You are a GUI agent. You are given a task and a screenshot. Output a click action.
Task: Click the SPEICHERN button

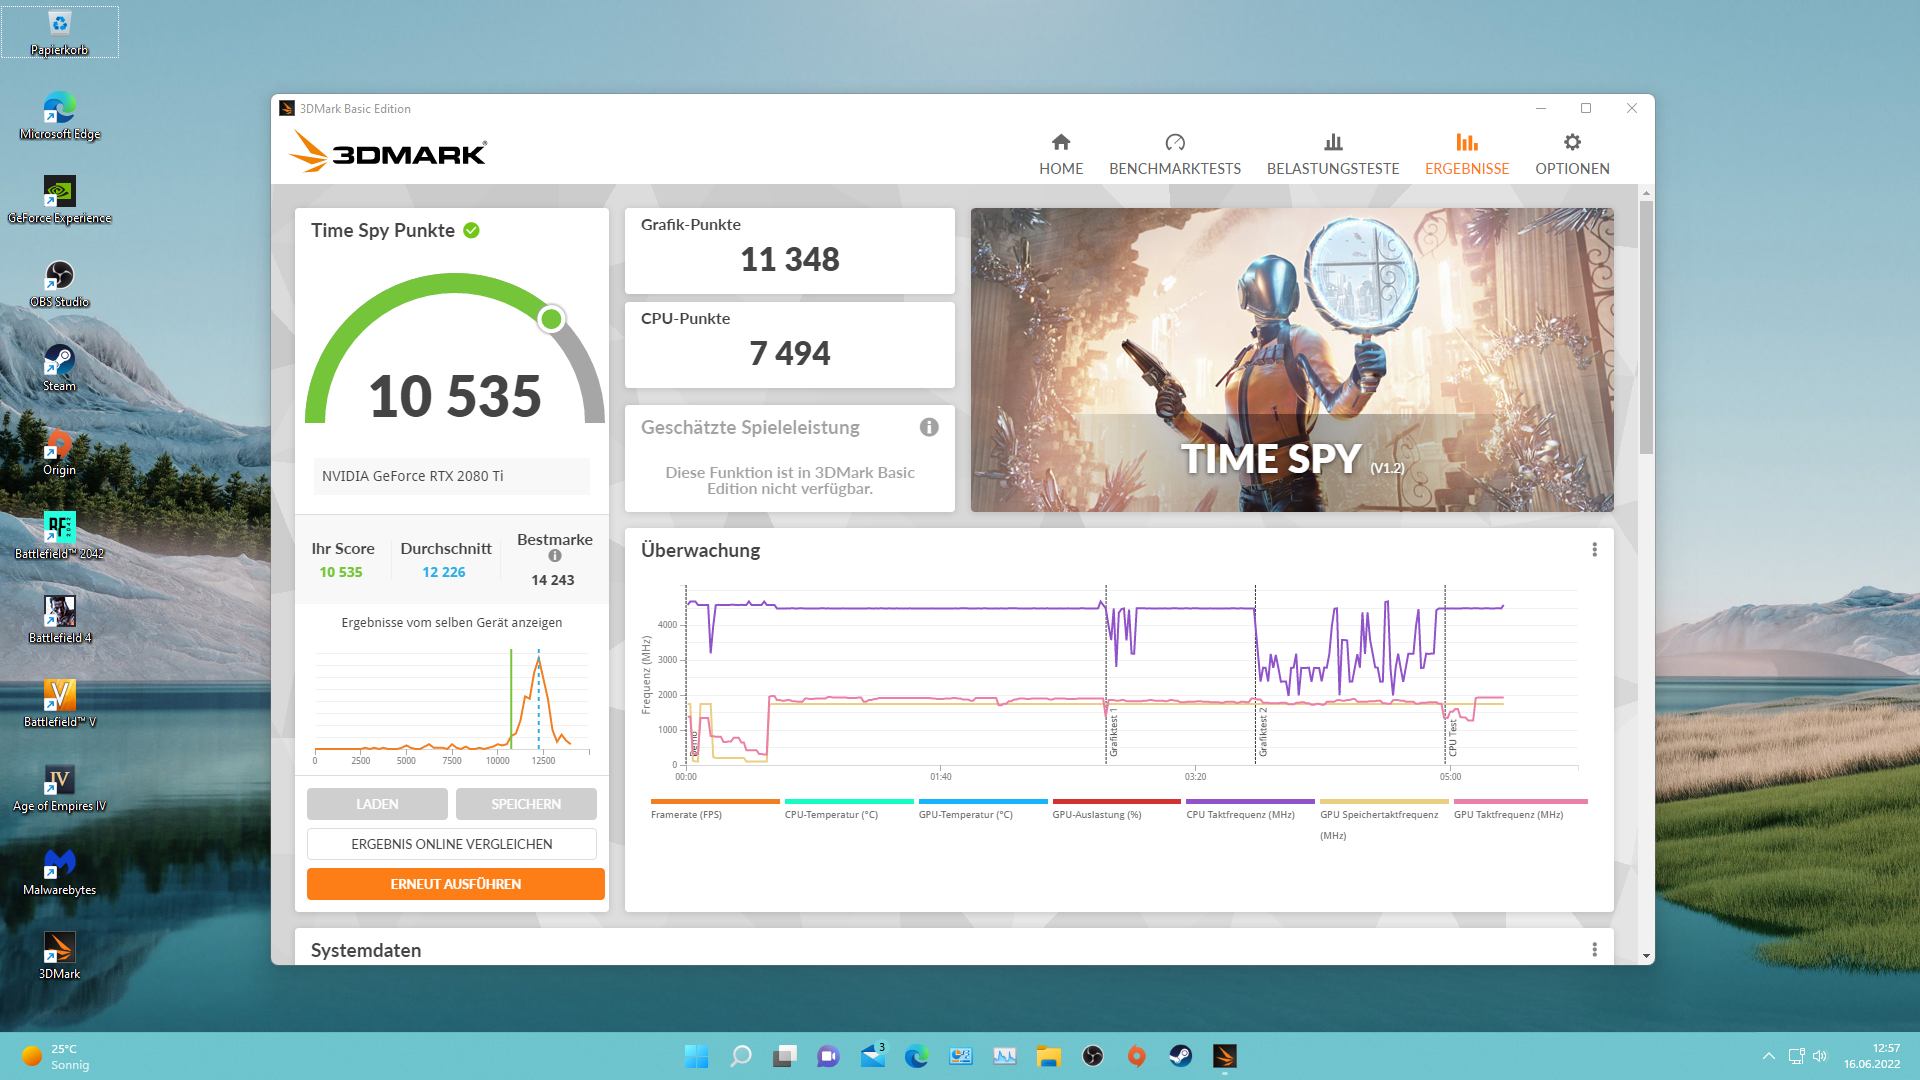526,804
